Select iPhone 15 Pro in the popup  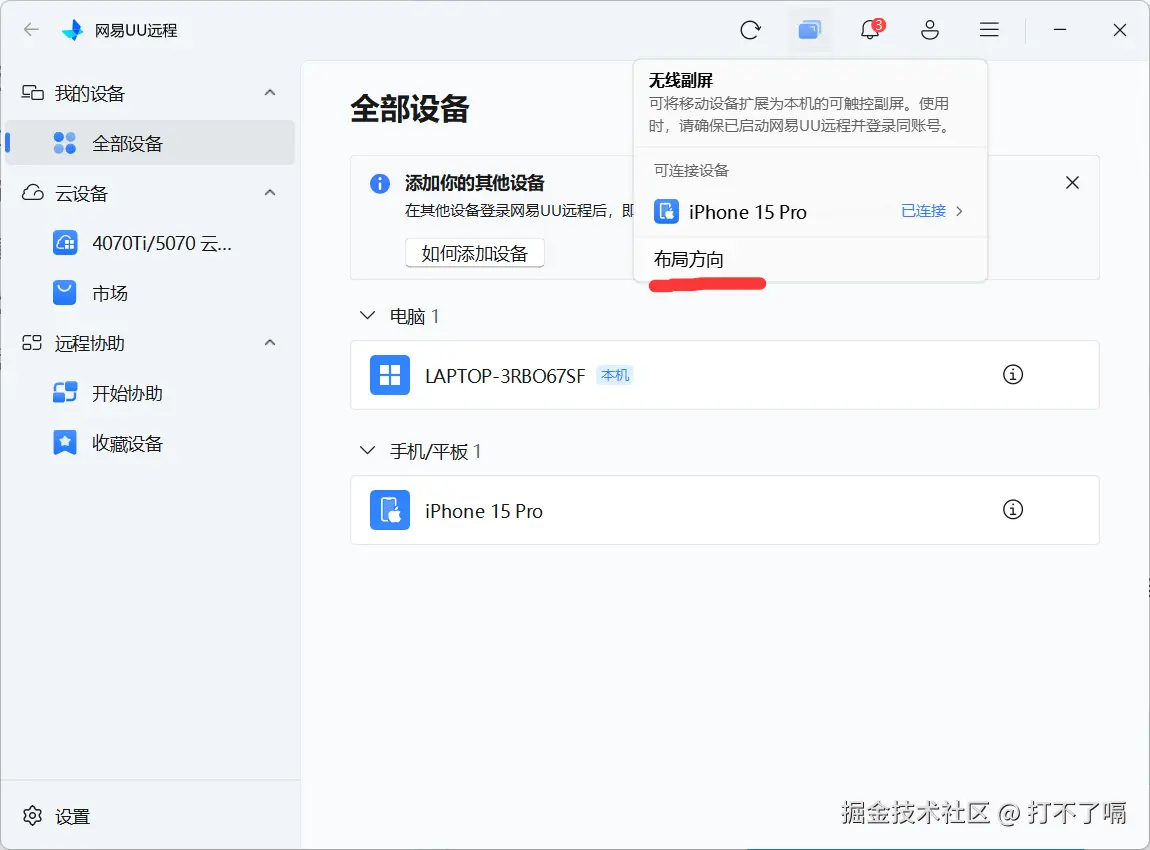coord(810,211)
